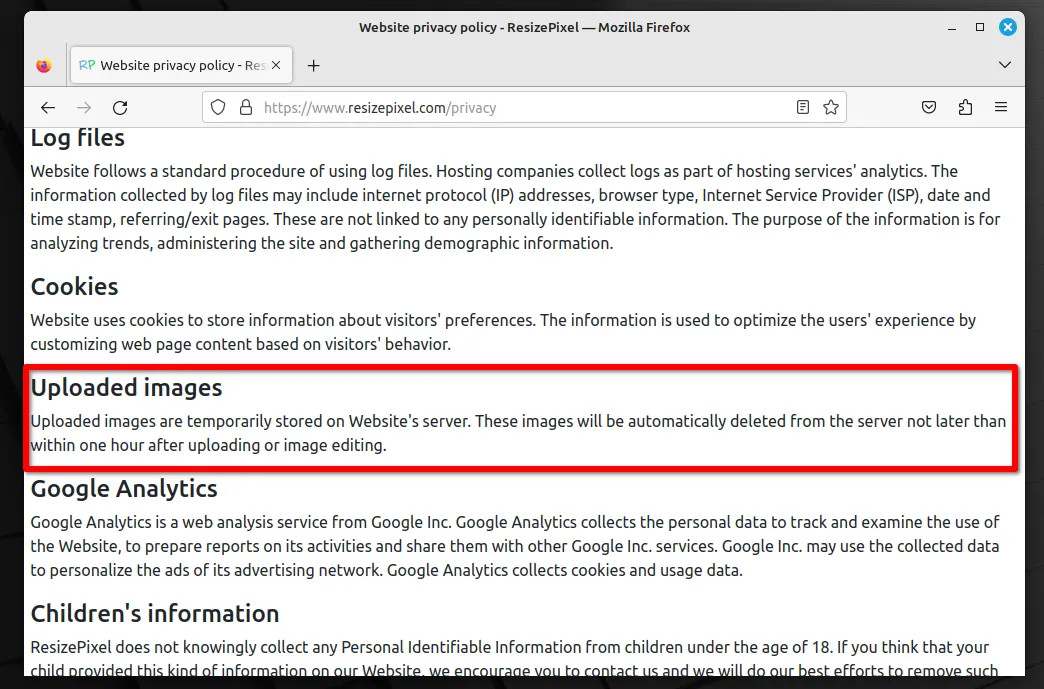Open the Firefox hamburger menu
This screenshot has width=1044, height=689.
tap(1001, 107)
